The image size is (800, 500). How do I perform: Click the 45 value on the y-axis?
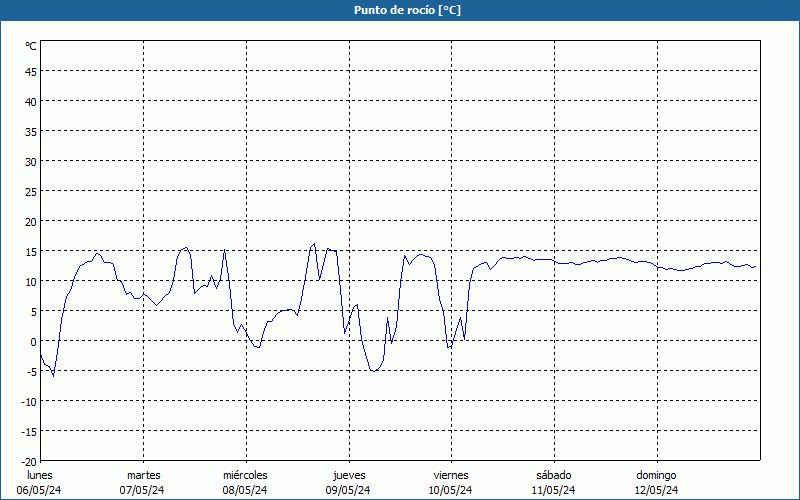31,71
